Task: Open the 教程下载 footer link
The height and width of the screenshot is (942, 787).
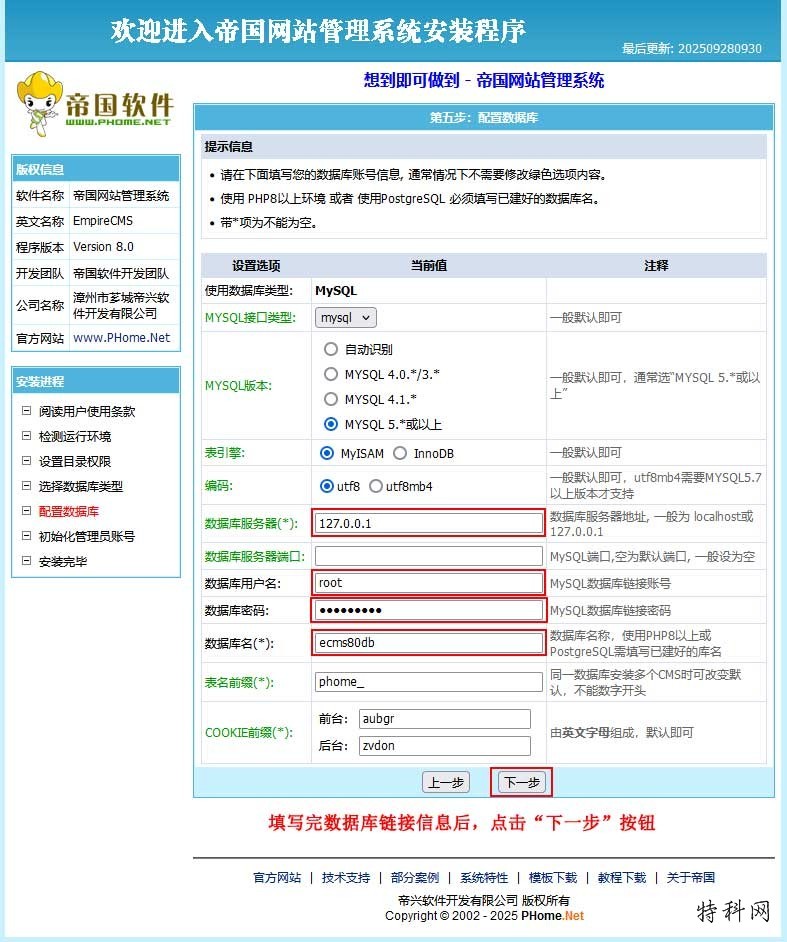Action: click(622, 878)
